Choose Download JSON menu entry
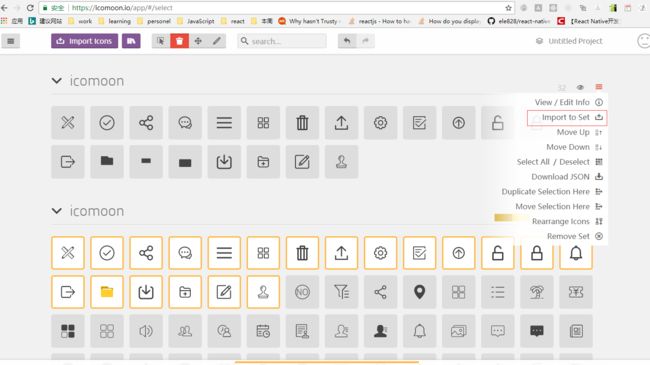 click(567, 177)
